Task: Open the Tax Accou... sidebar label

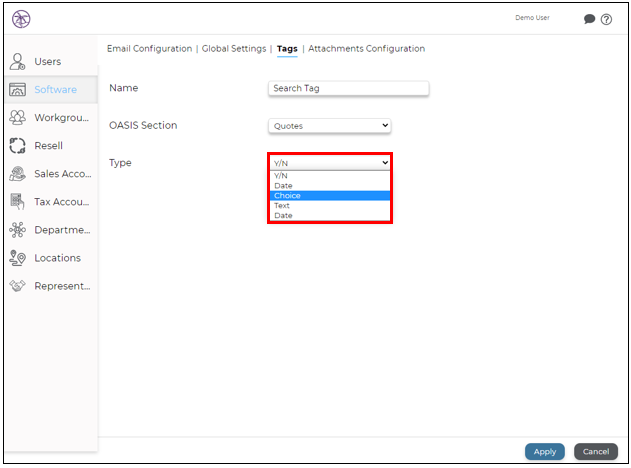Action: [62, 202]
